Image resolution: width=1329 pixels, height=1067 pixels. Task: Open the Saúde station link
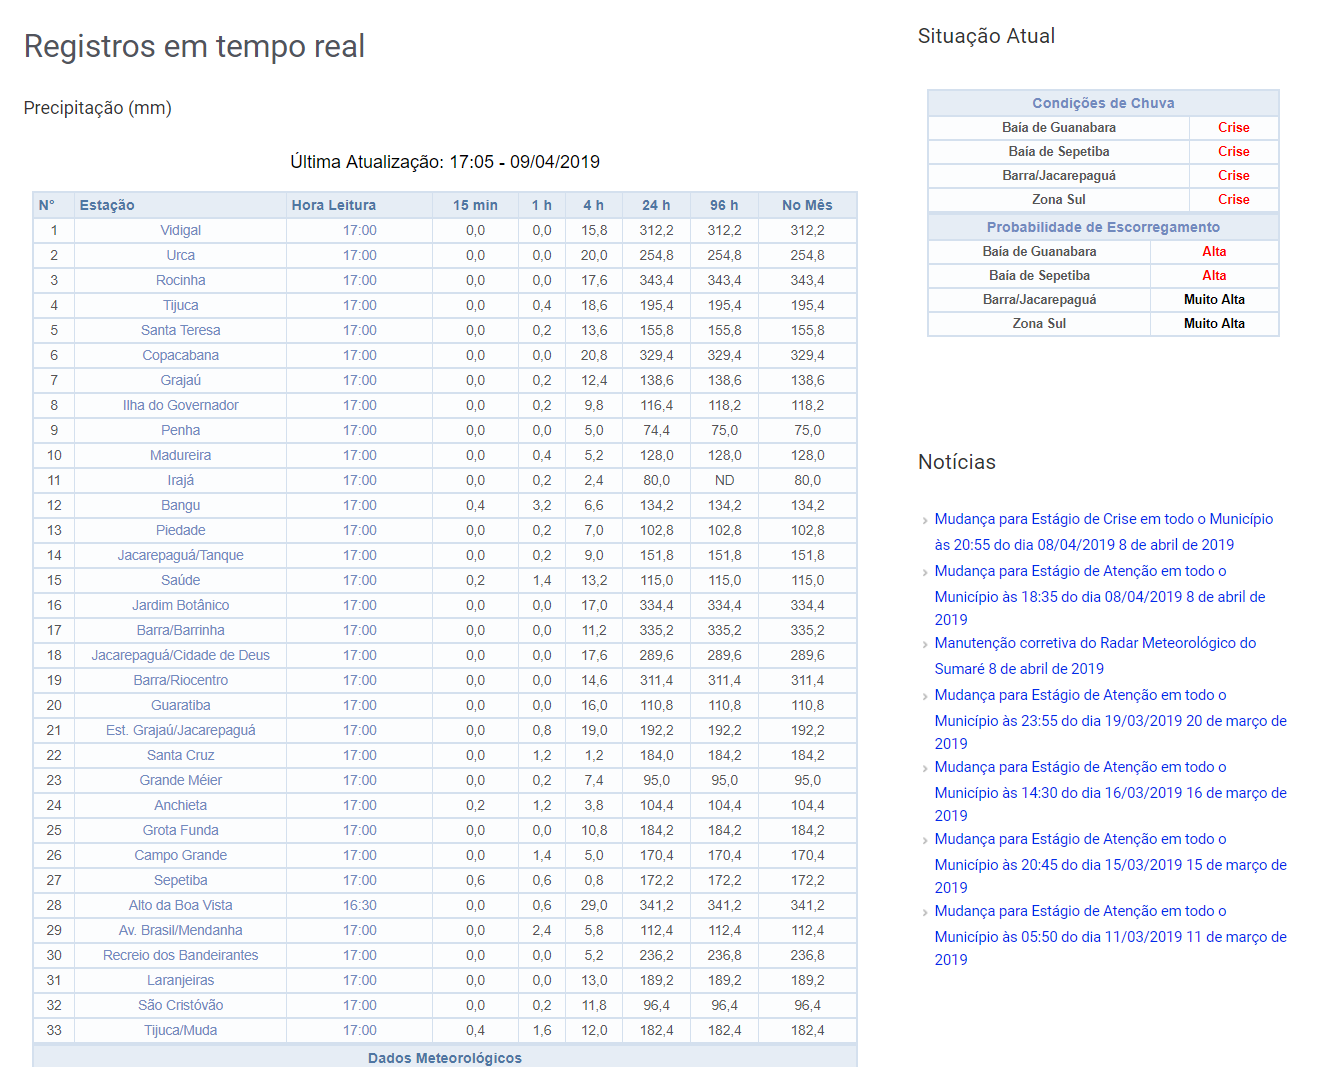point(180,580)
